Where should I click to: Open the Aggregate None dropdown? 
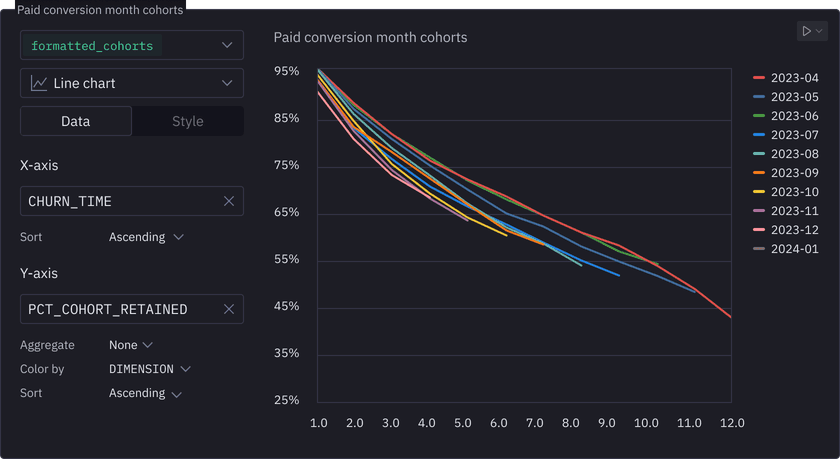(130, 345)
